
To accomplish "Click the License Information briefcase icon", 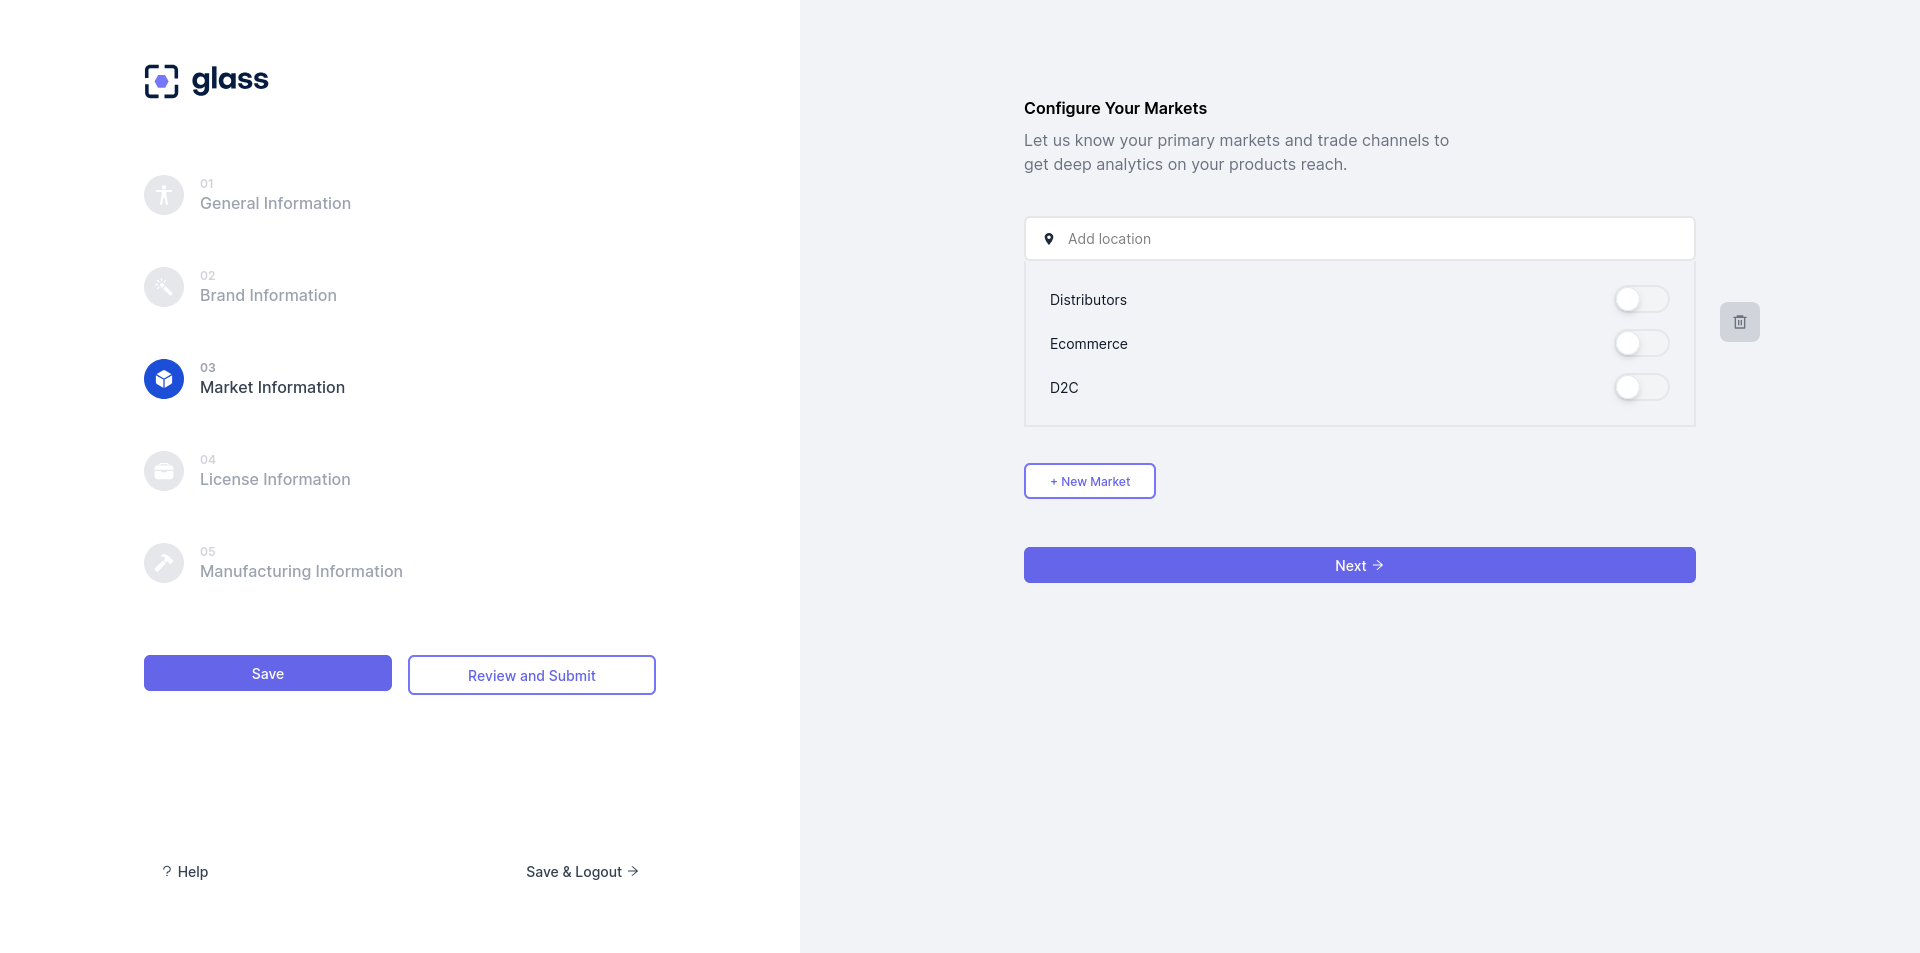I will pyautogui.click(x=164, y=471).
